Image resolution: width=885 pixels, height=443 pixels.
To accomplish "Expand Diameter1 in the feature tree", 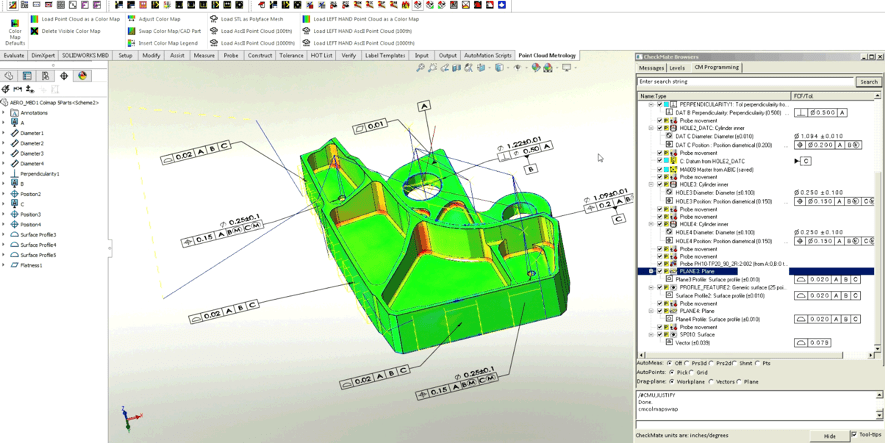I will (x=3, y=133).
